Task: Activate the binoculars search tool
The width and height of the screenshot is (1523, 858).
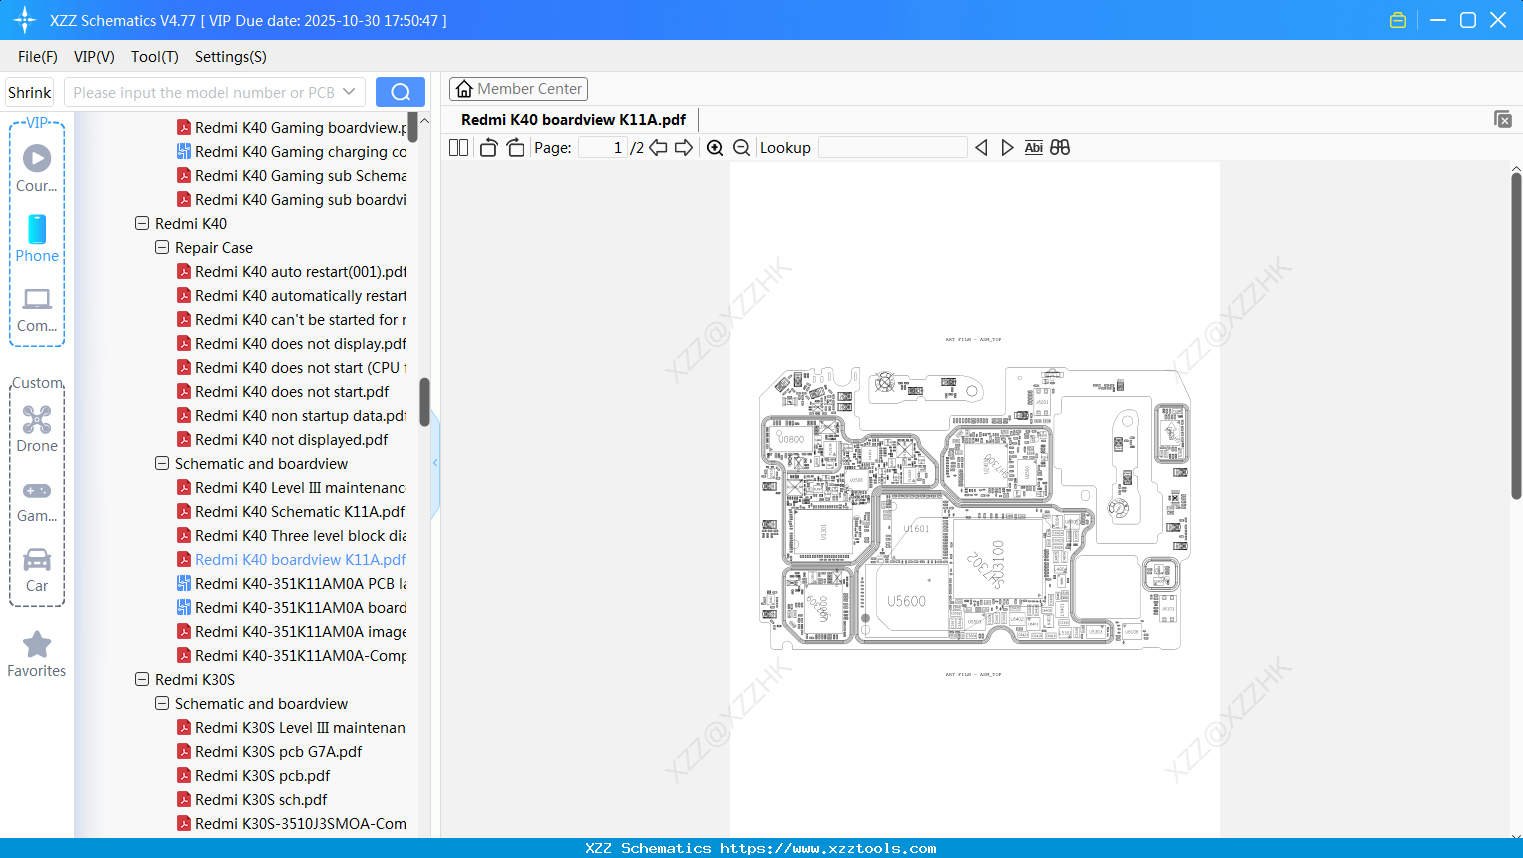Action: pyautogui.click(x=1059, y=147)
